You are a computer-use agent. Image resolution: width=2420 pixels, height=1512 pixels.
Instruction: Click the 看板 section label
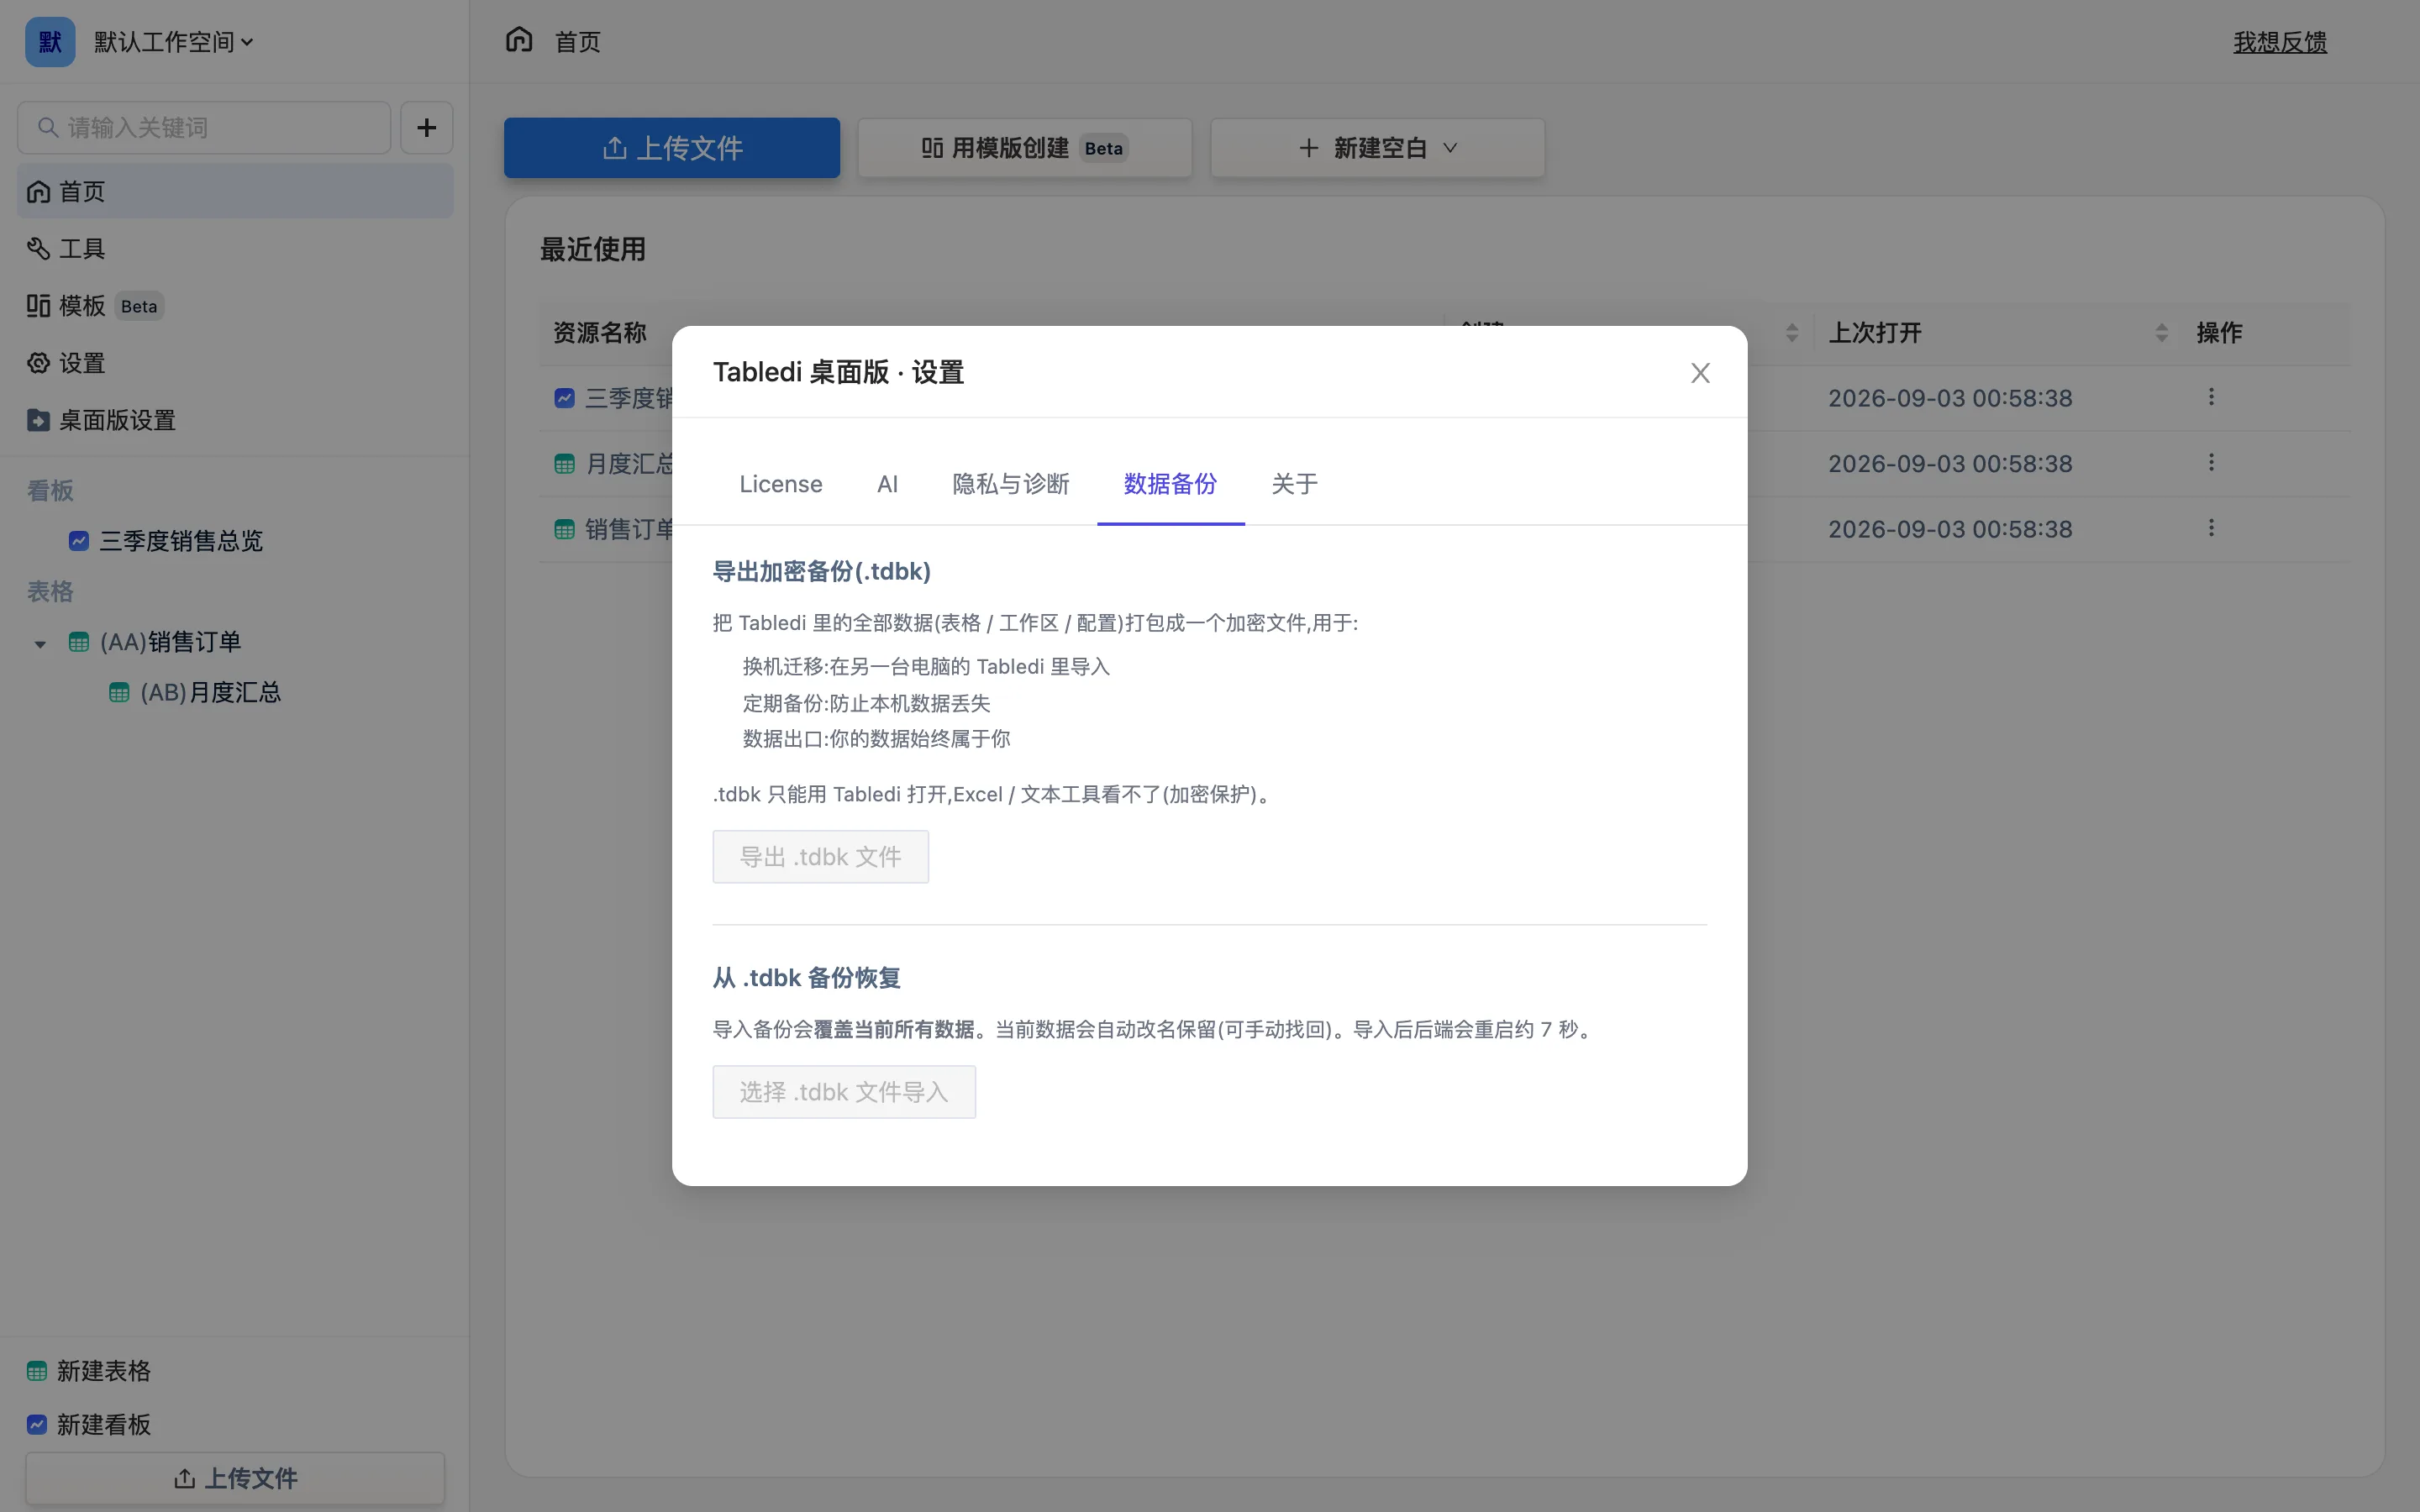click(50, 491)
